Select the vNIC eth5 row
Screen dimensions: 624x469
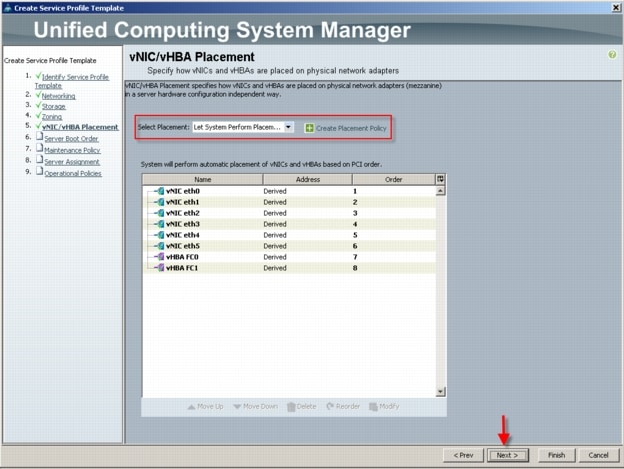click(289, 246)
